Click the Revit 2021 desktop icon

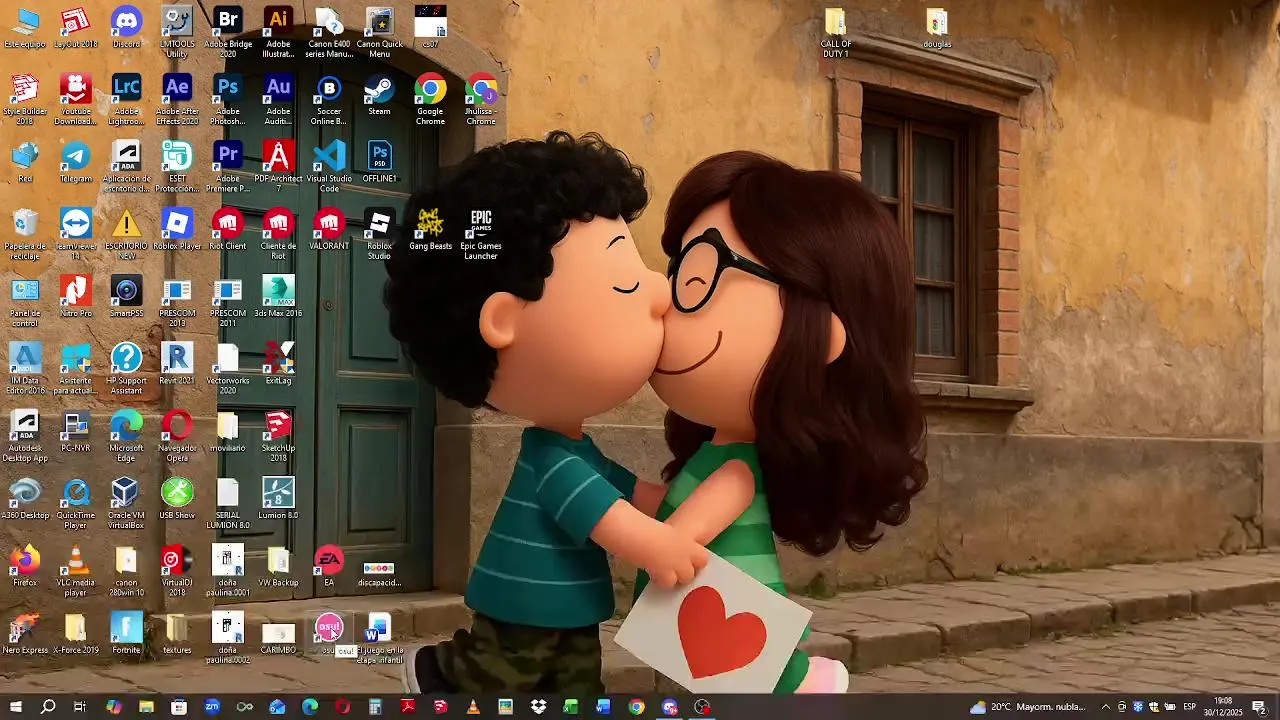pyautogui.click(x=177, y=364)
